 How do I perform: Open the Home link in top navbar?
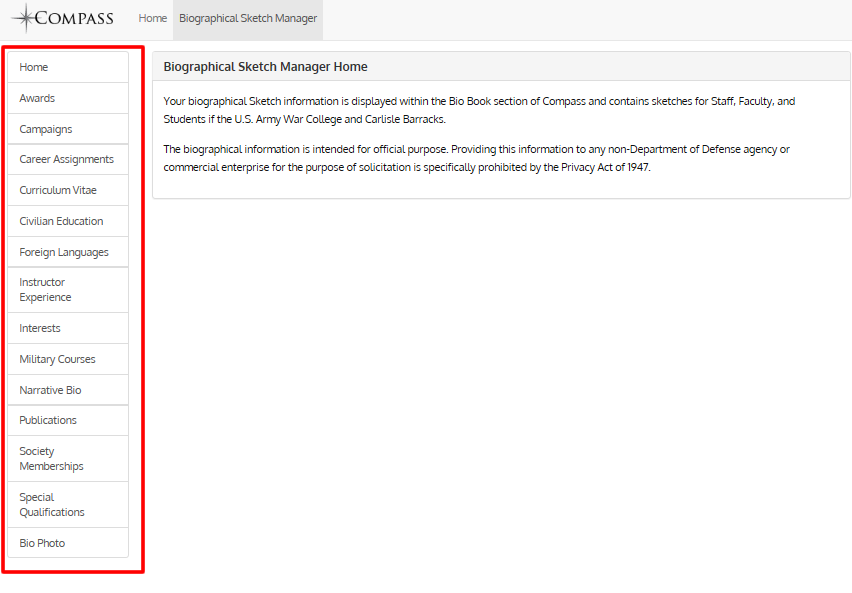[x=153, y=18]
